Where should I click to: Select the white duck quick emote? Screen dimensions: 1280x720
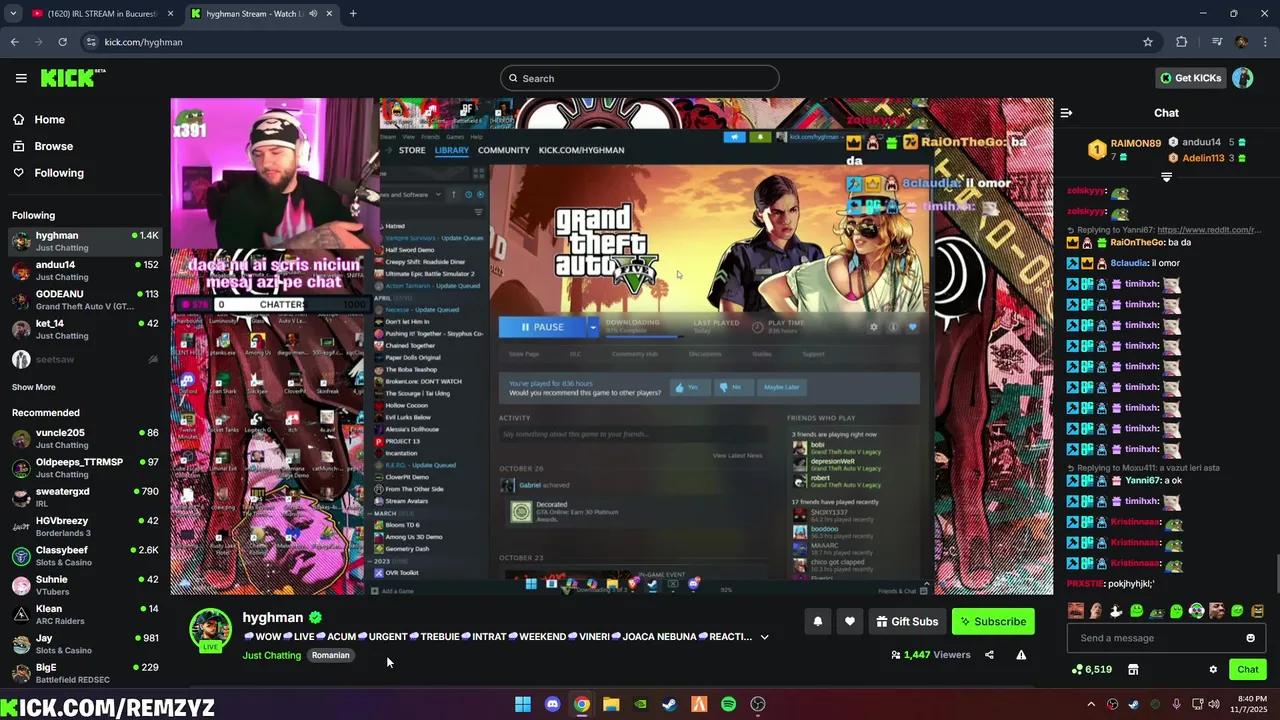1116,611
